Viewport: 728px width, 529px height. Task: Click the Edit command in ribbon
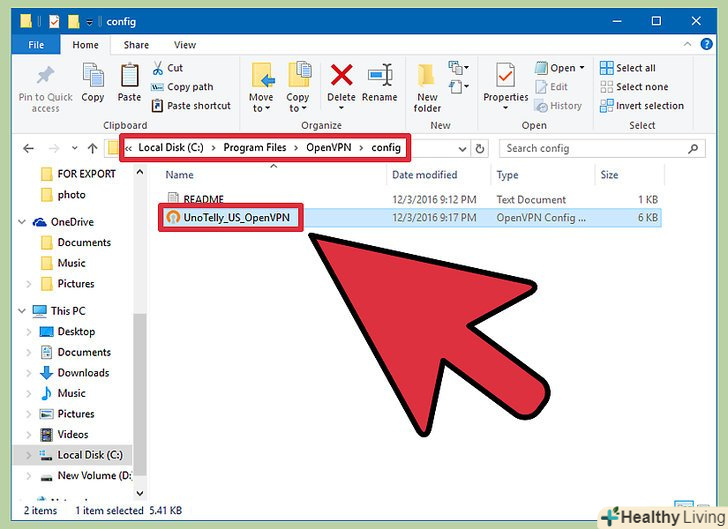coord(551,87)
